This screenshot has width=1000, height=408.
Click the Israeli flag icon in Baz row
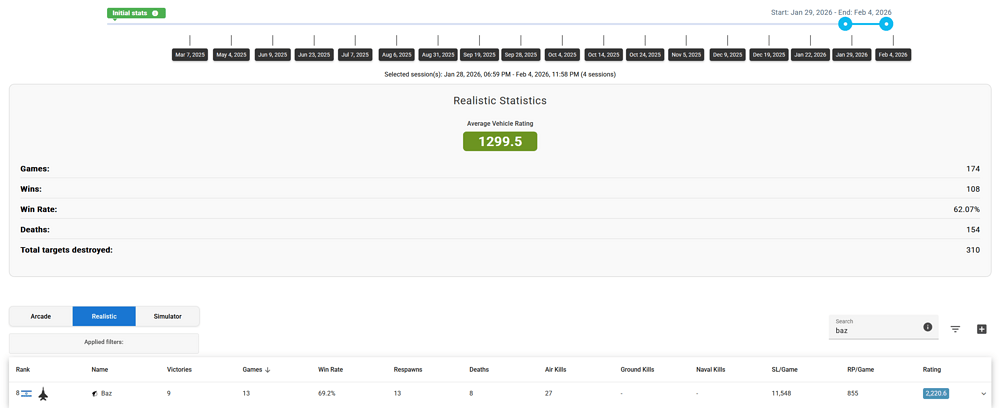[26, 394]
